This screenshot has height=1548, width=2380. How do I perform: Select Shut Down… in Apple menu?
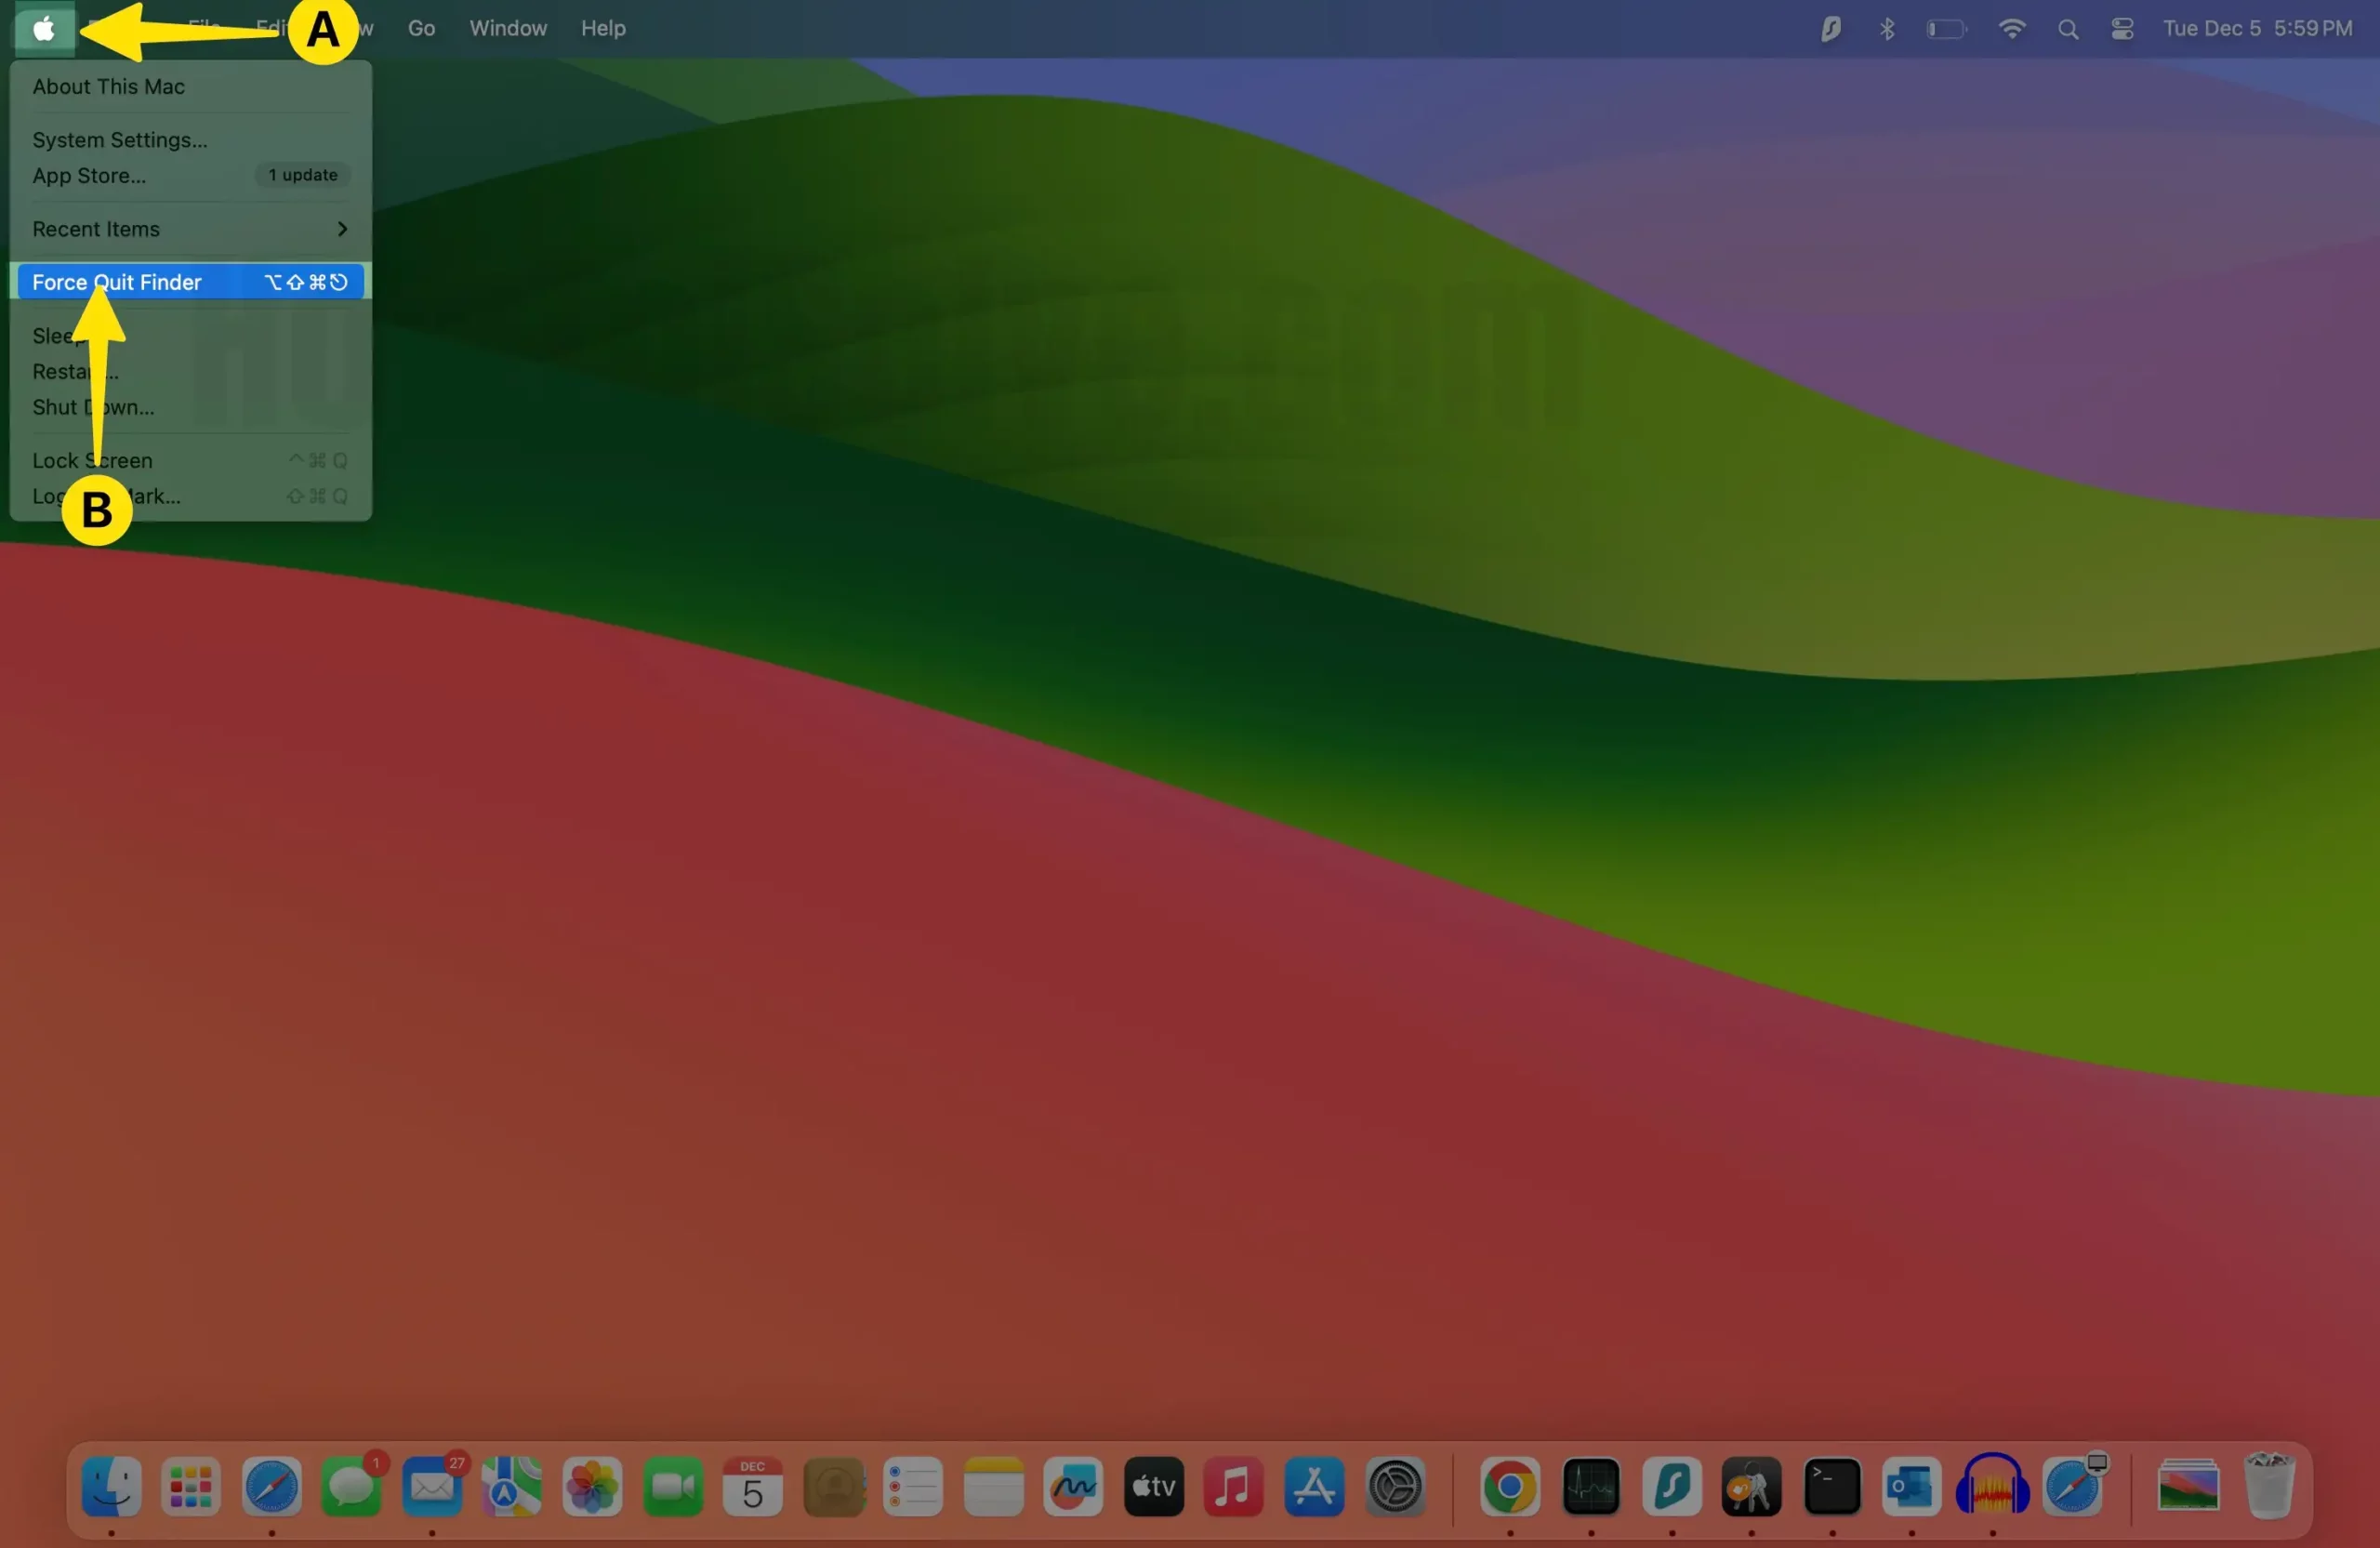[x=93, y=407]
